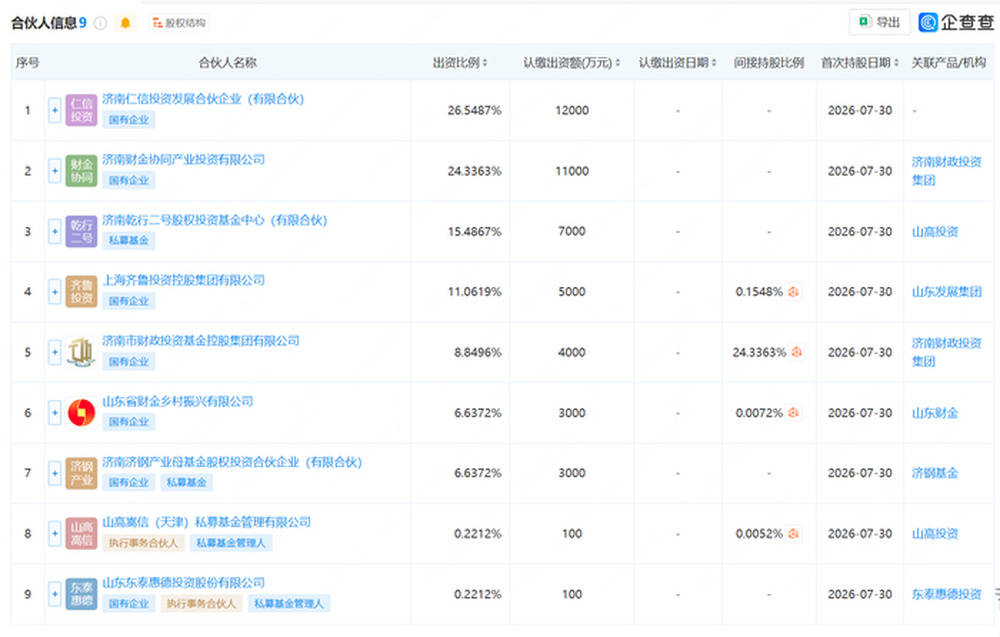Click indirect holding icon next to 24.3363%

(797, 352)
